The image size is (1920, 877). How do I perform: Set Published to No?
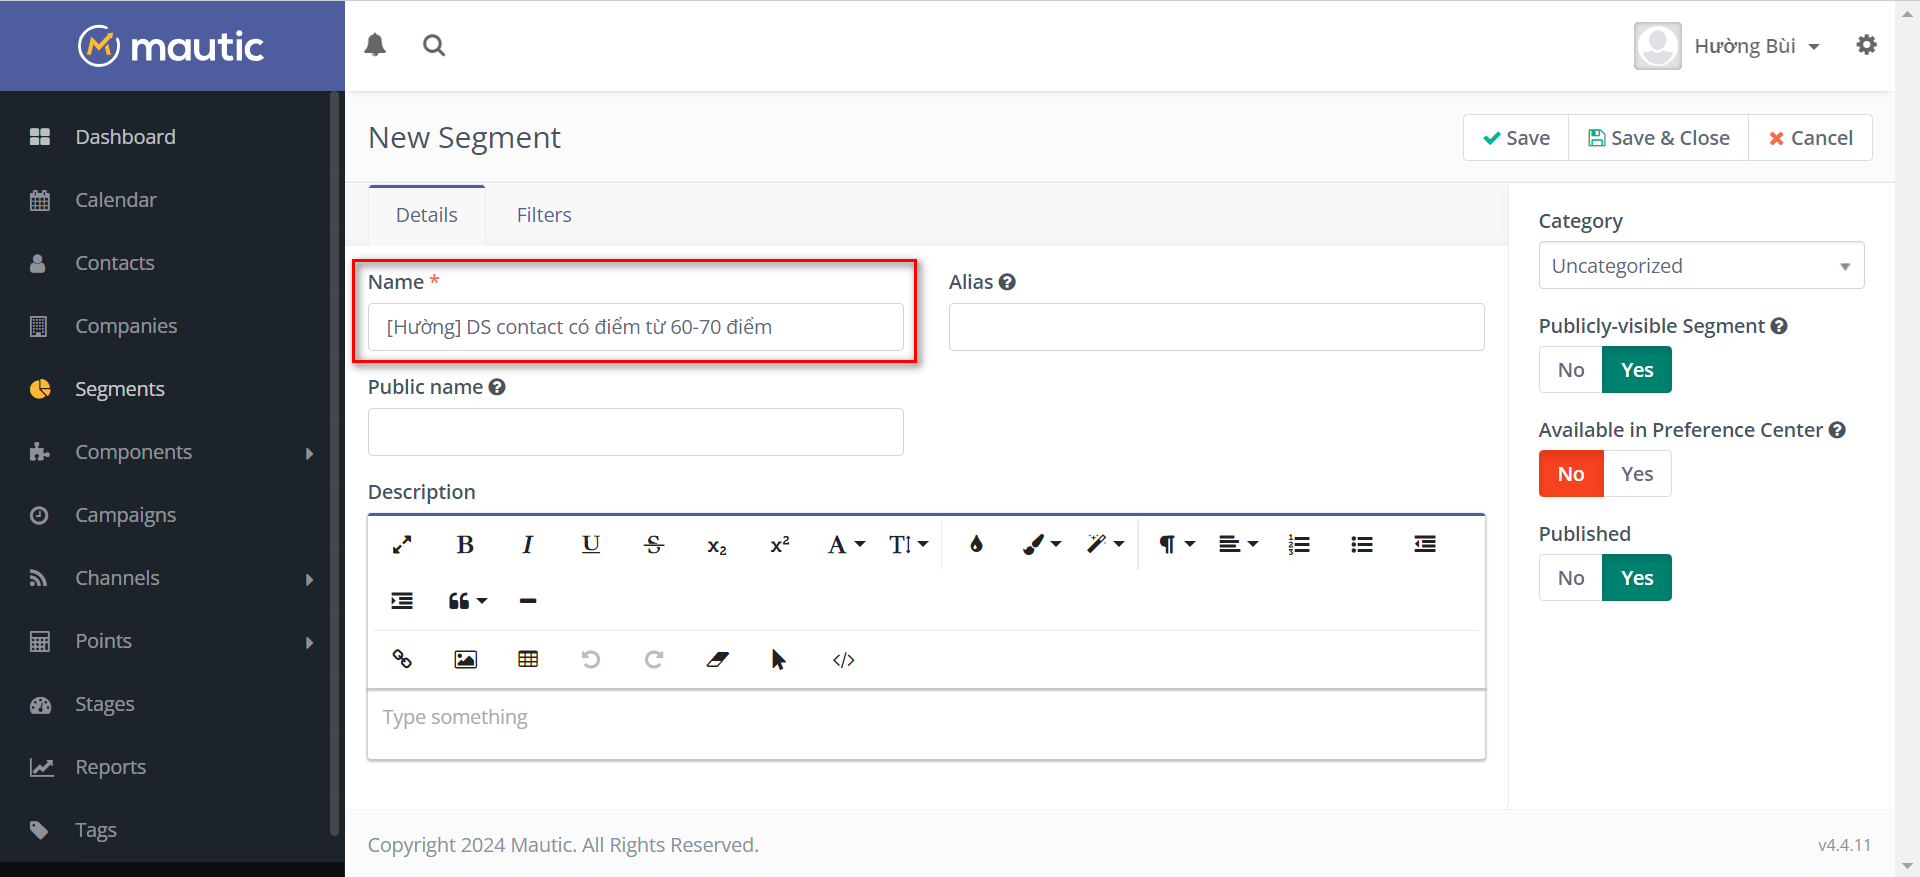(x=1570, y=578)
